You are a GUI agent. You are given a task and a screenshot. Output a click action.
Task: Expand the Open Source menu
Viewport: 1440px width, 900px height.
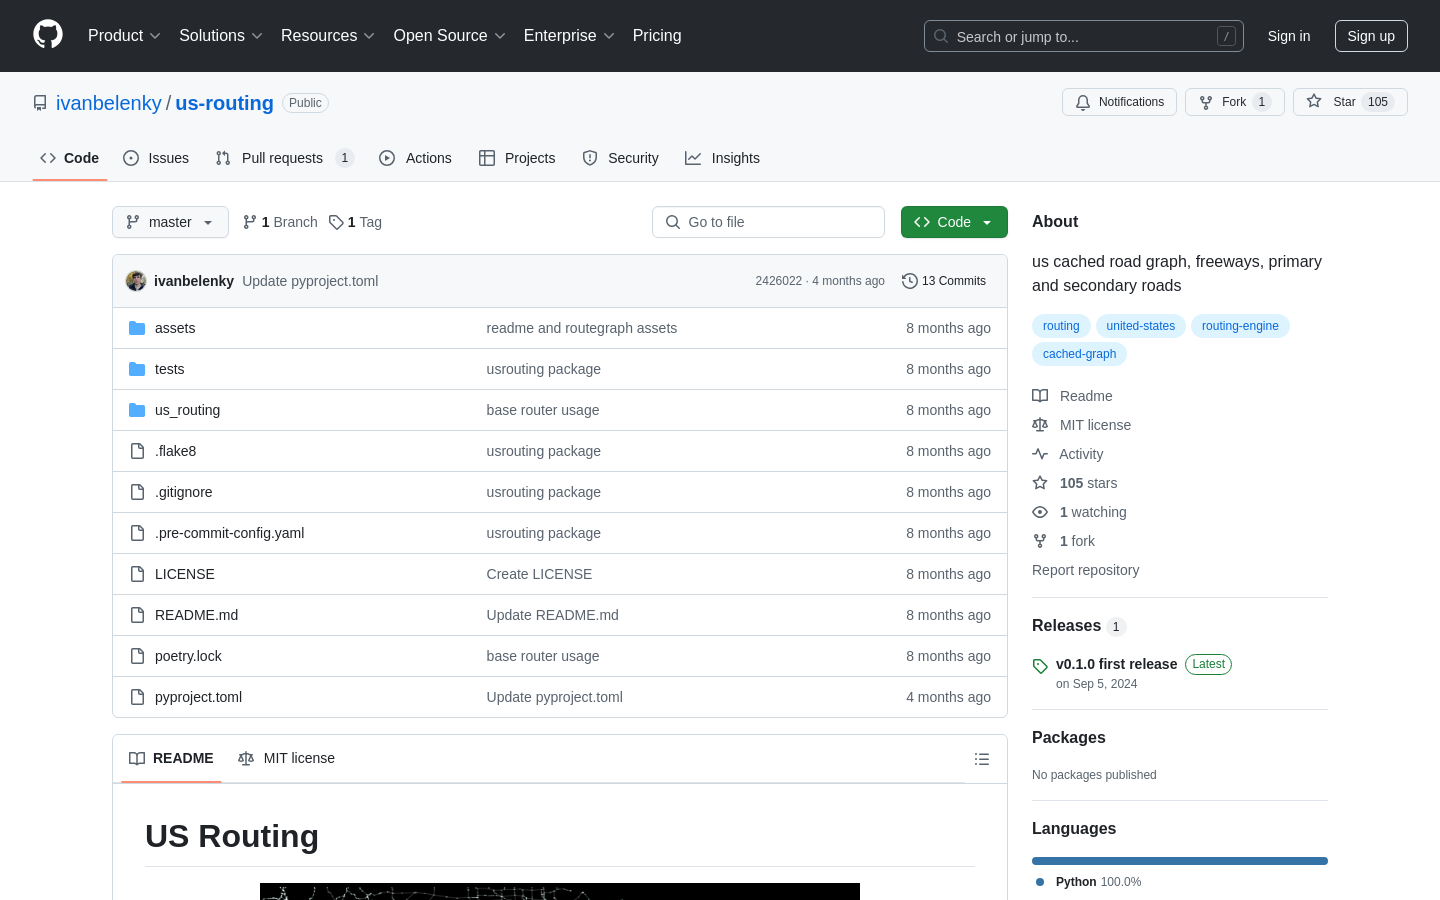coord(450,36)
